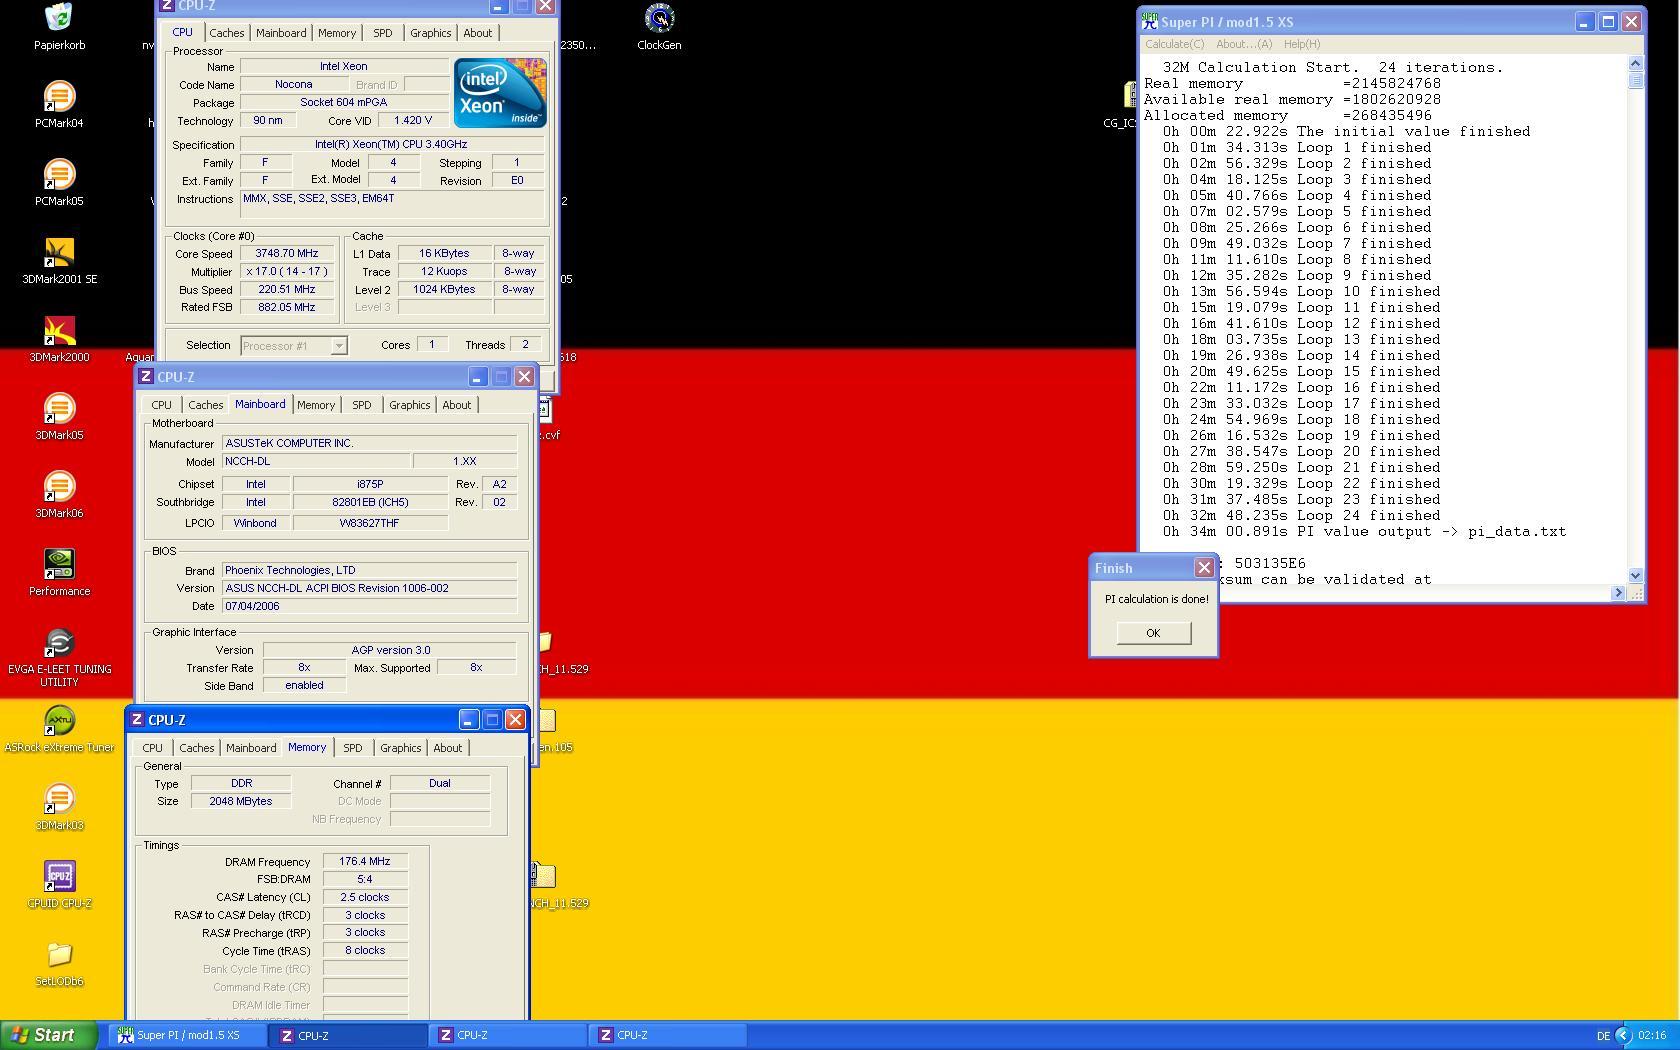Open the ClockGen desktop icon
Screen dimensions: 1680x1050
point(659,18)
